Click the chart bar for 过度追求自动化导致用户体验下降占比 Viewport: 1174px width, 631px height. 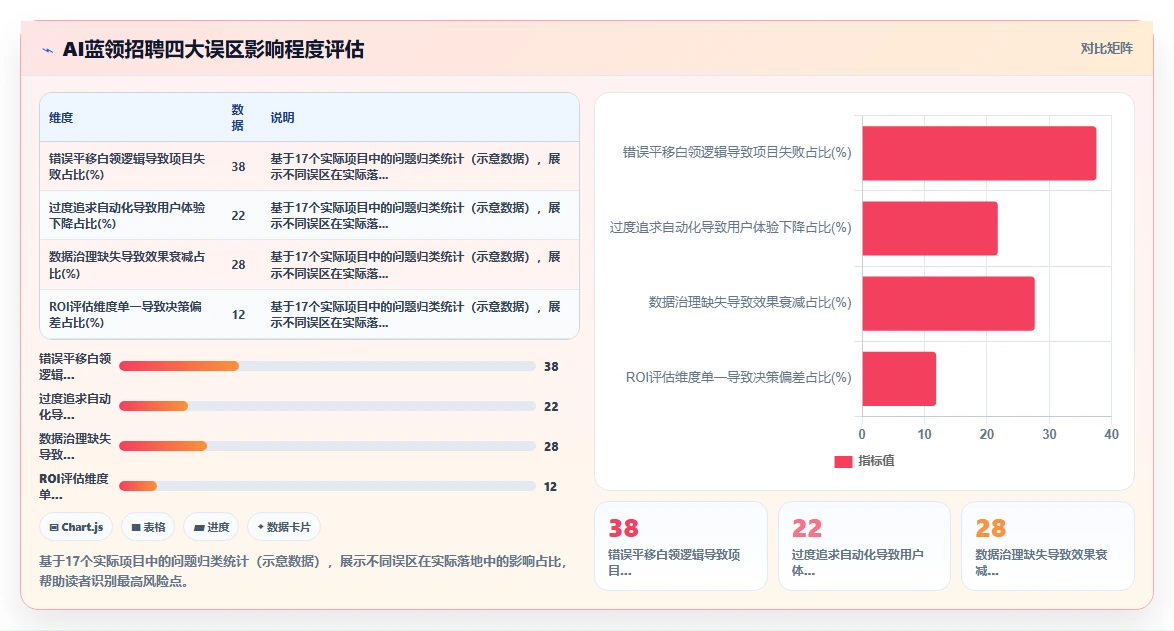[930, 228]
